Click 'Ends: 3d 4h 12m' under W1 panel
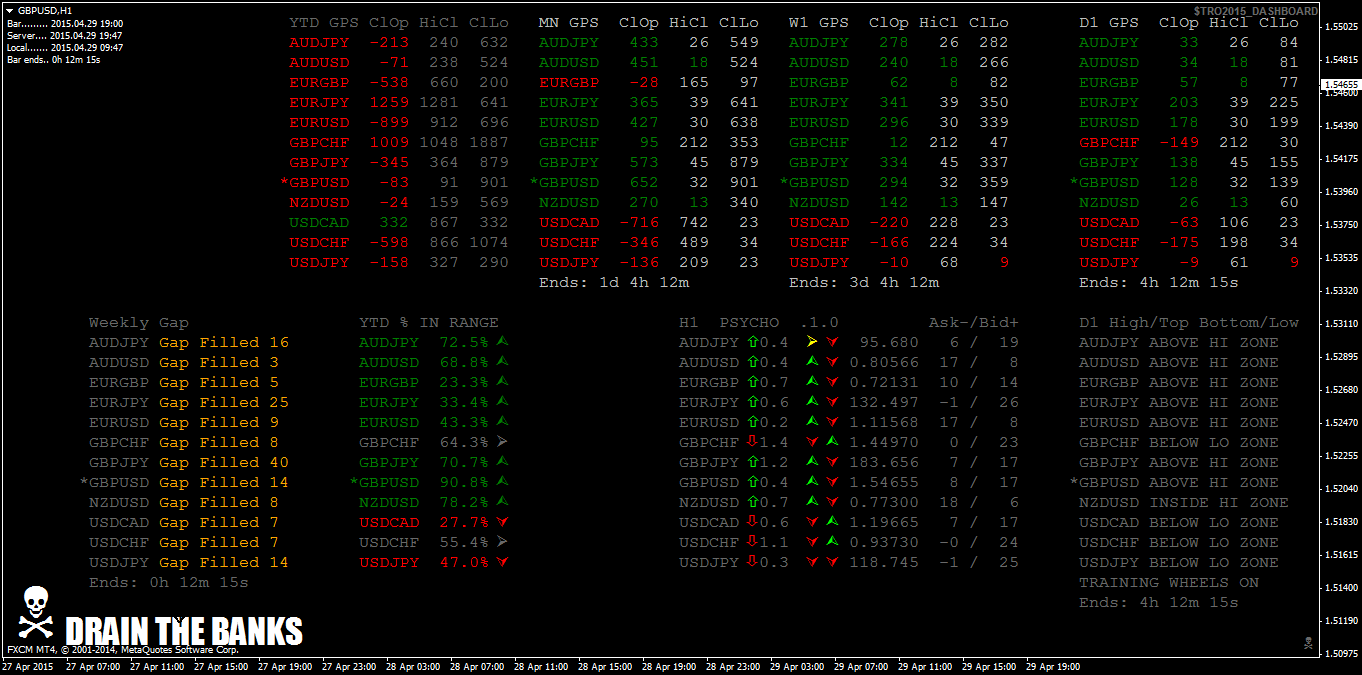 (x=864, y=282)
